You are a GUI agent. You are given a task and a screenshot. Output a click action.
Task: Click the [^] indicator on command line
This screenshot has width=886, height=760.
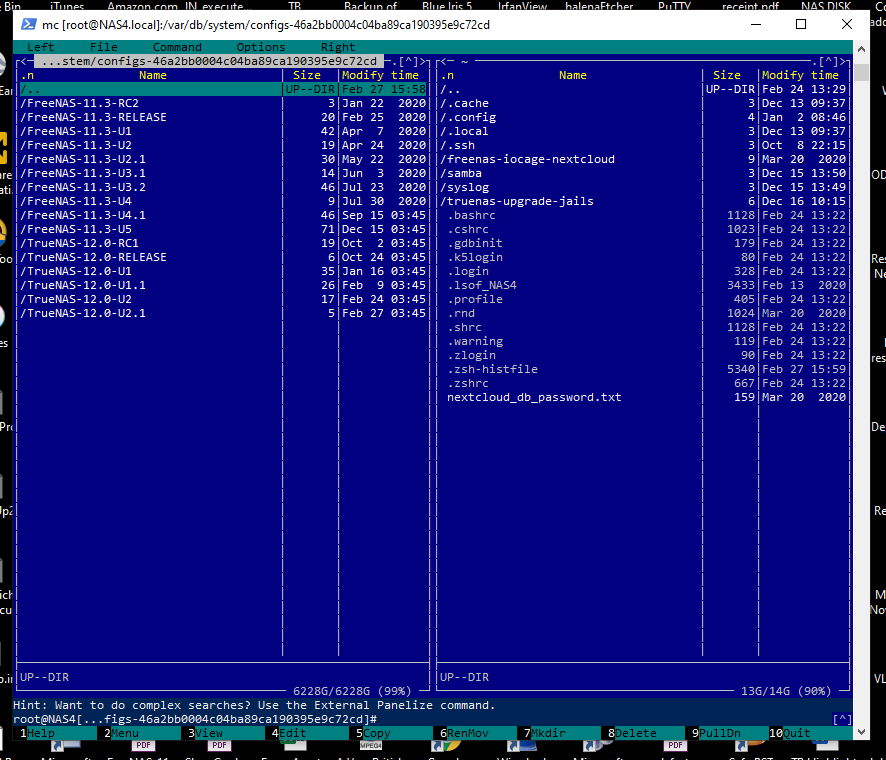click(x=842, y=719)
